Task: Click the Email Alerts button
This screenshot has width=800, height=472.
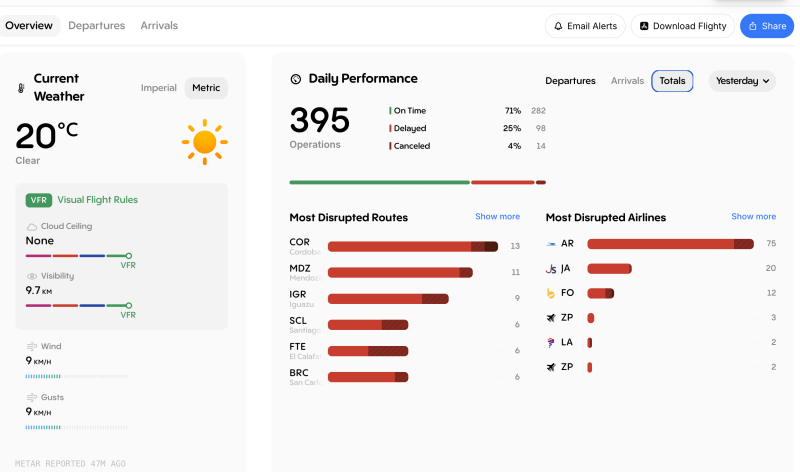Action: pyautogui.click(x=585, y=26)
